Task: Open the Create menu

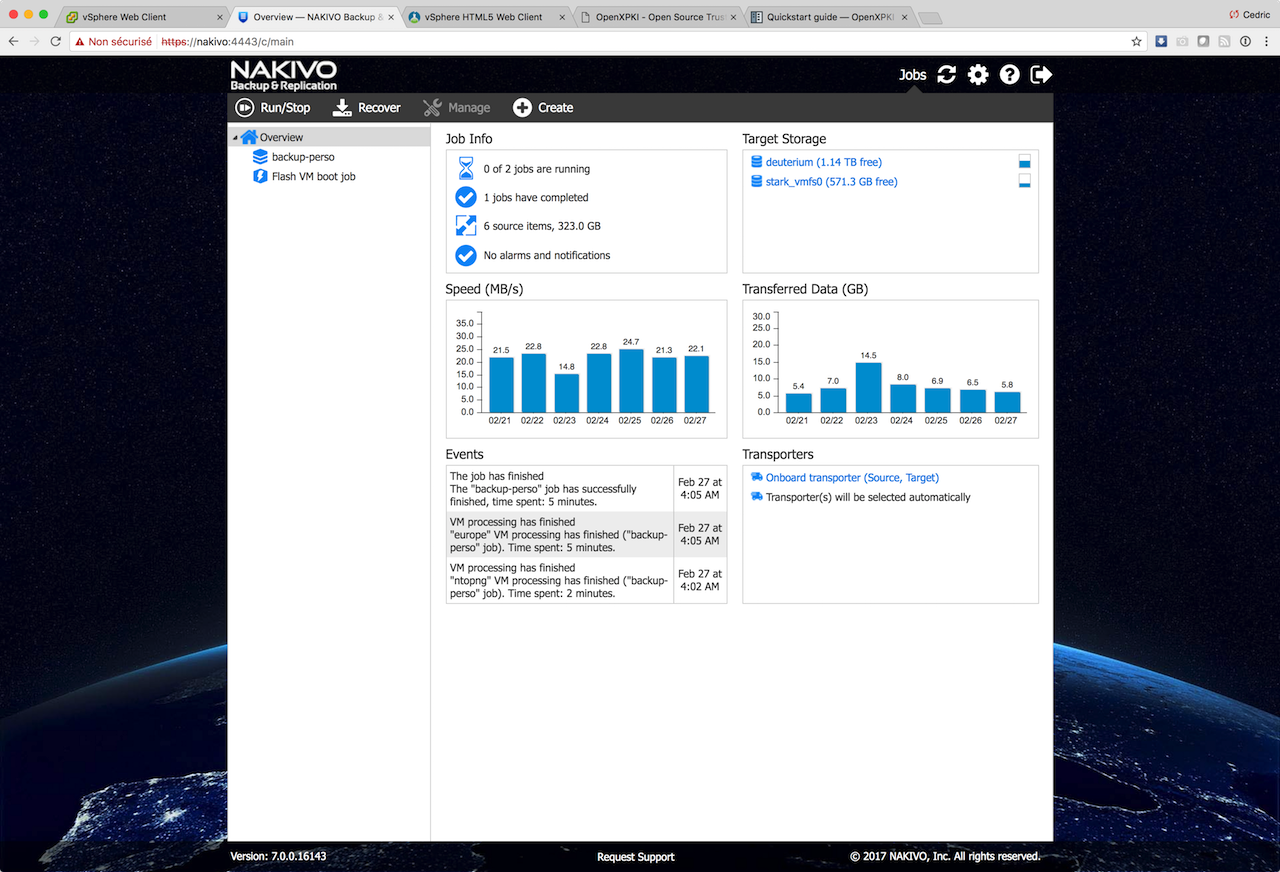Action: pos(543,108)
